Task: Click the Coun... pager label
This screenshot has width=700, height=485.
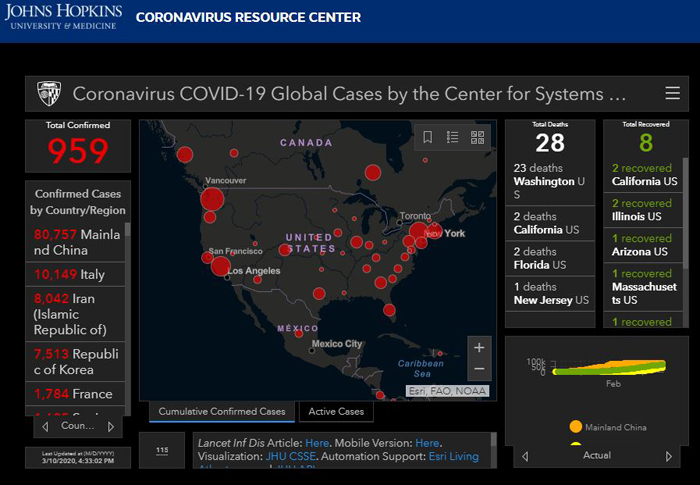Action: tap(78, 426)
